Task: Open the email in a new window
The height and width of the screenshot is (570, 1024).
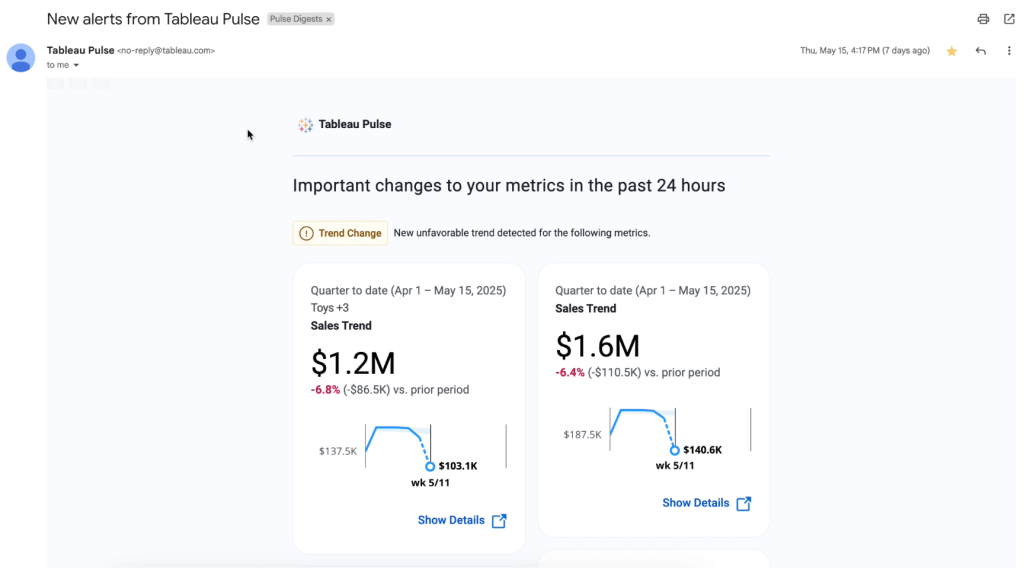Action: pos(1009,19)
